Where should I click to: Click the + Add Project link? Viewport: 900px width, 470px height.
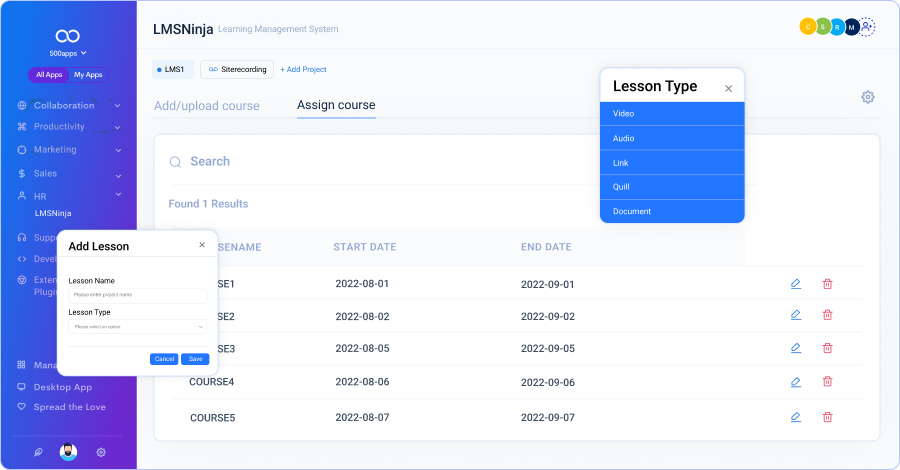coord(303,70)
